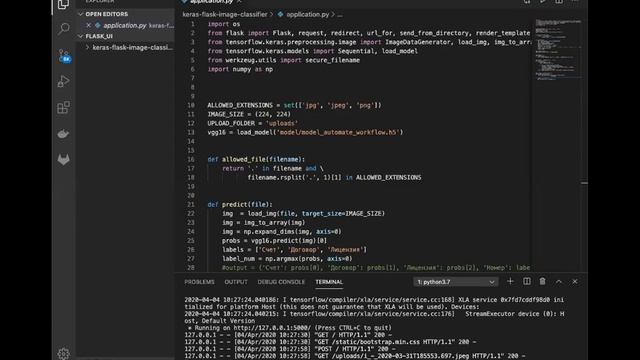Viewport: 640px width, 360px height.
Task: Open the GitLab view icon
Action: click(63, 160)
